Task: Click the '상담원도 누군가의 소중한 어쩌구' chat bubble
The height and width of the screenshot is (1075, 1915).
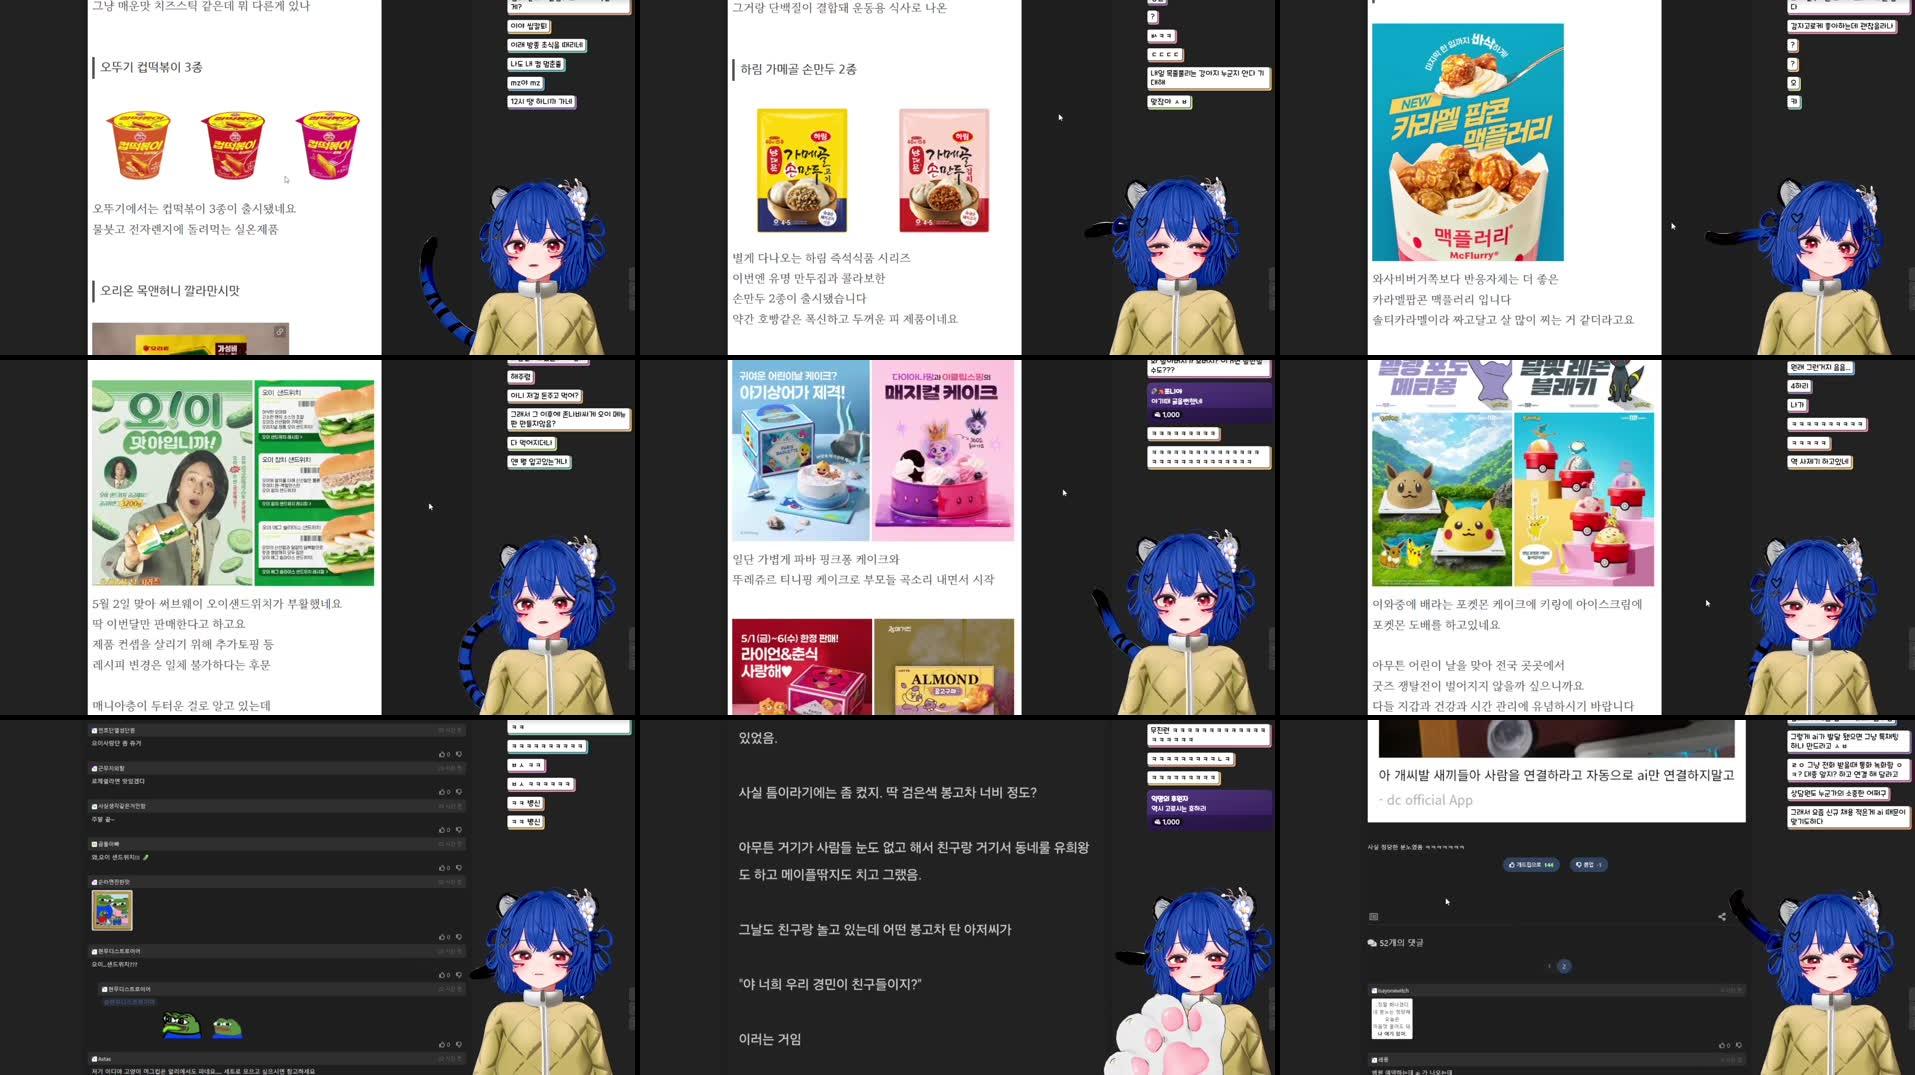Action: [x=1838, y=794]
